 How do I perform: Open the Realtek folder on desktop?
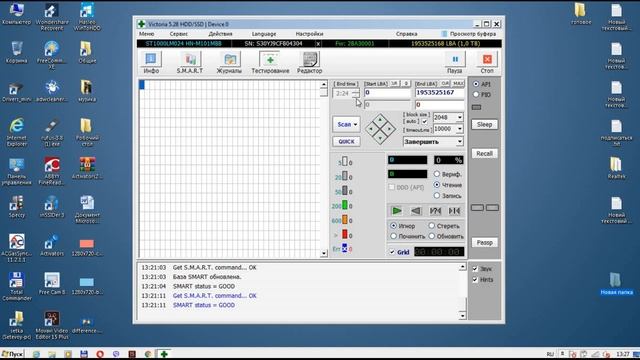click(x=616, y=168)
